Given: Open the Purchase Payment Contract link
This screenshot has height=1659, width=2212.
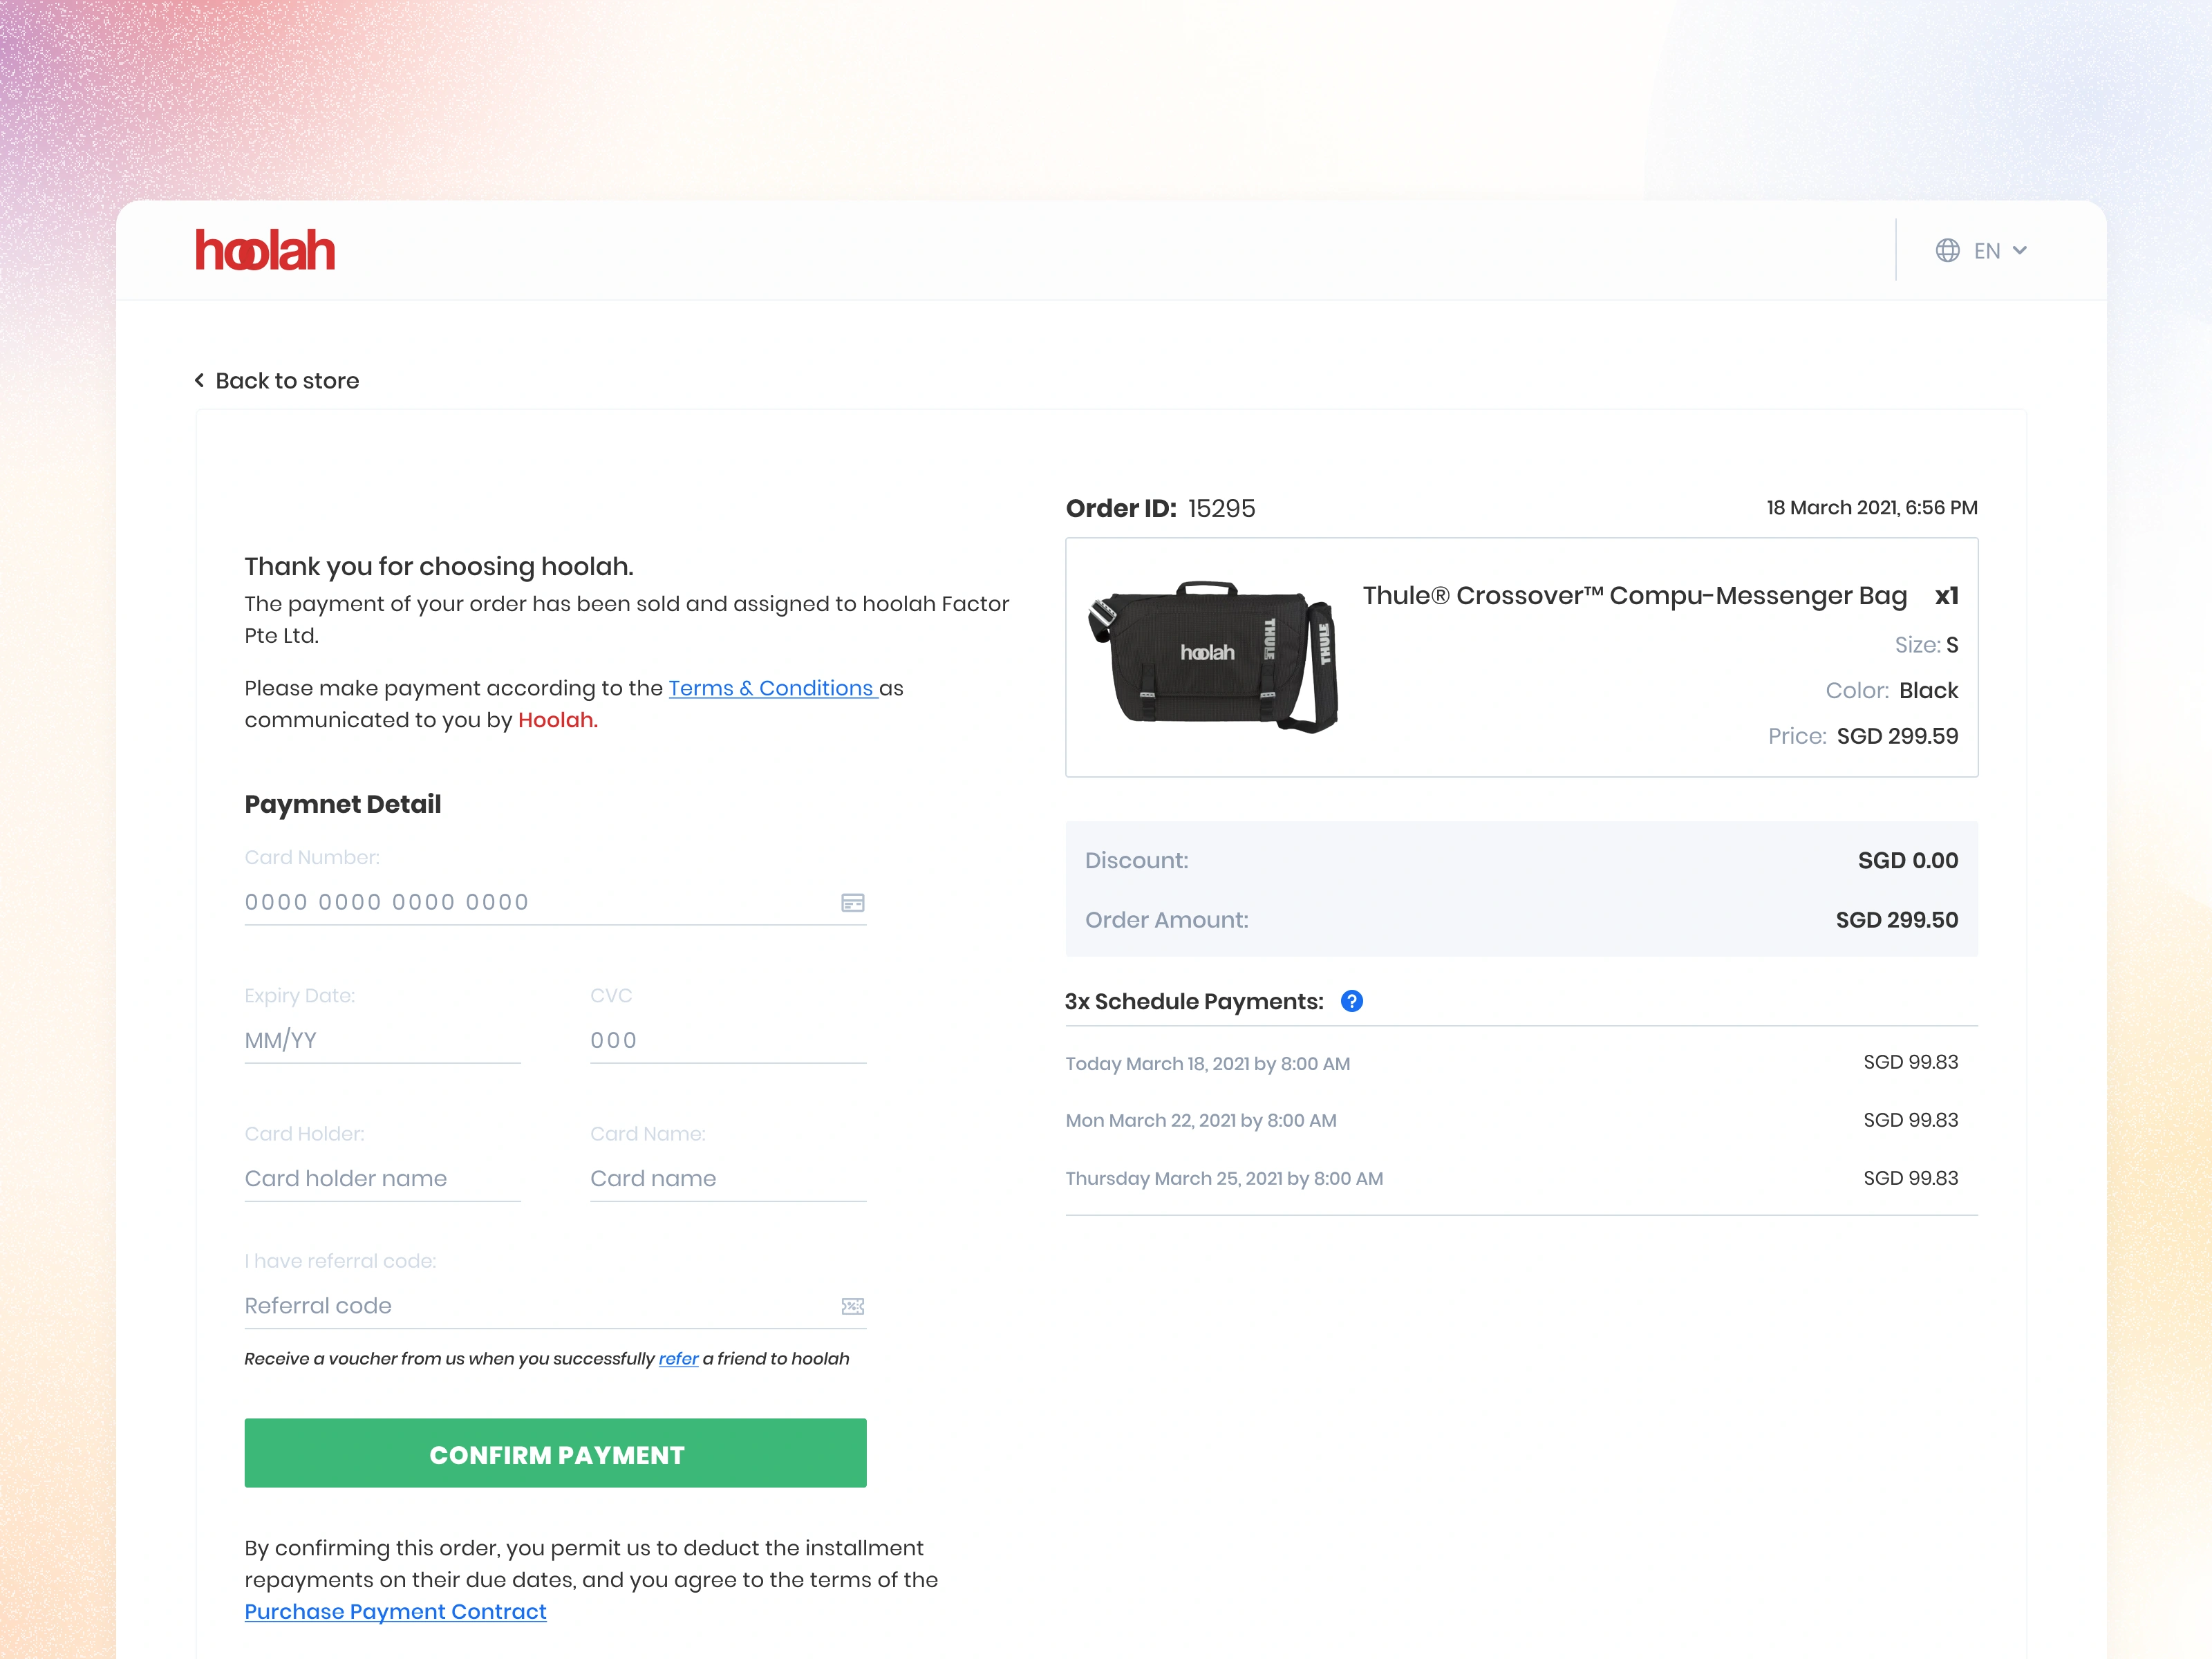Looking at the screenshot, I should click(395, 1611).
